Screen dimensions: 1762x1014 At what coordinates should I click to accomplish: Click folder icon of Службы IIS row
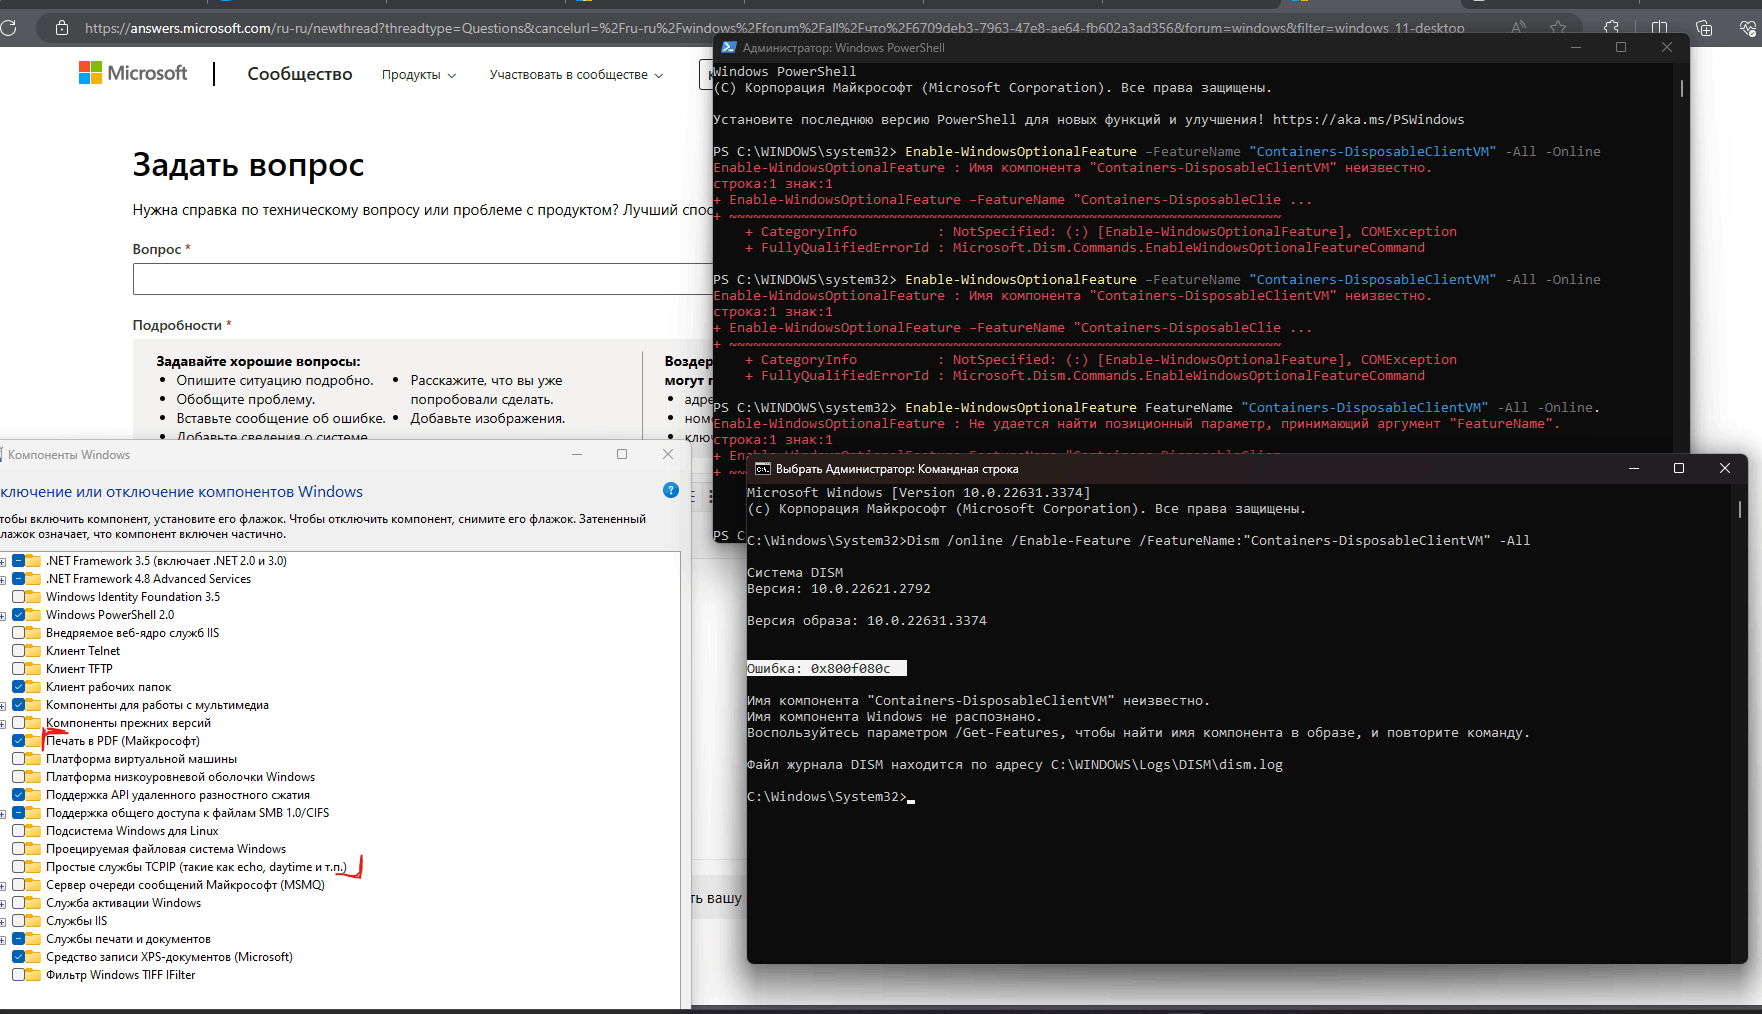pos(33,921)
